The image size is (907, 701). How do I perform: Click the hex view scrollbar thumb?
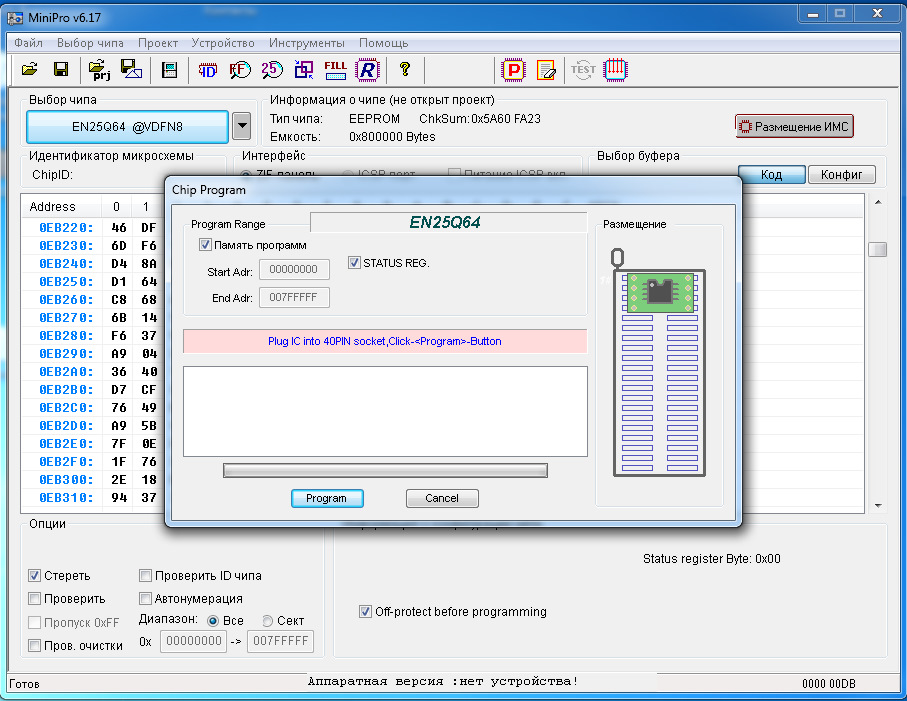click(x=877, y=249)
